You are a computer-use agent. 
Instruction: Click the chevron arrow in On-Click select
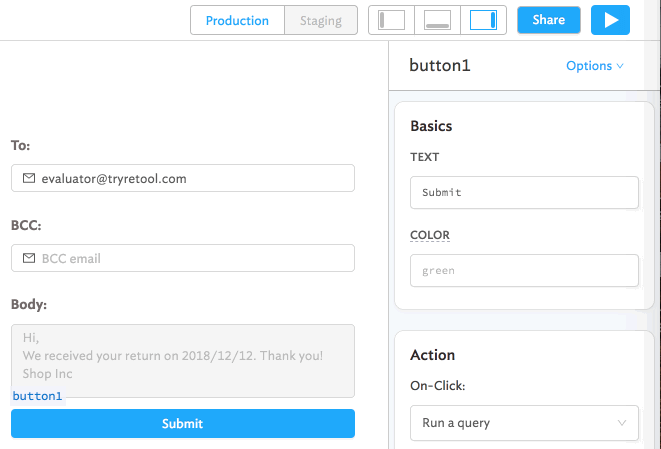(621, 423)
